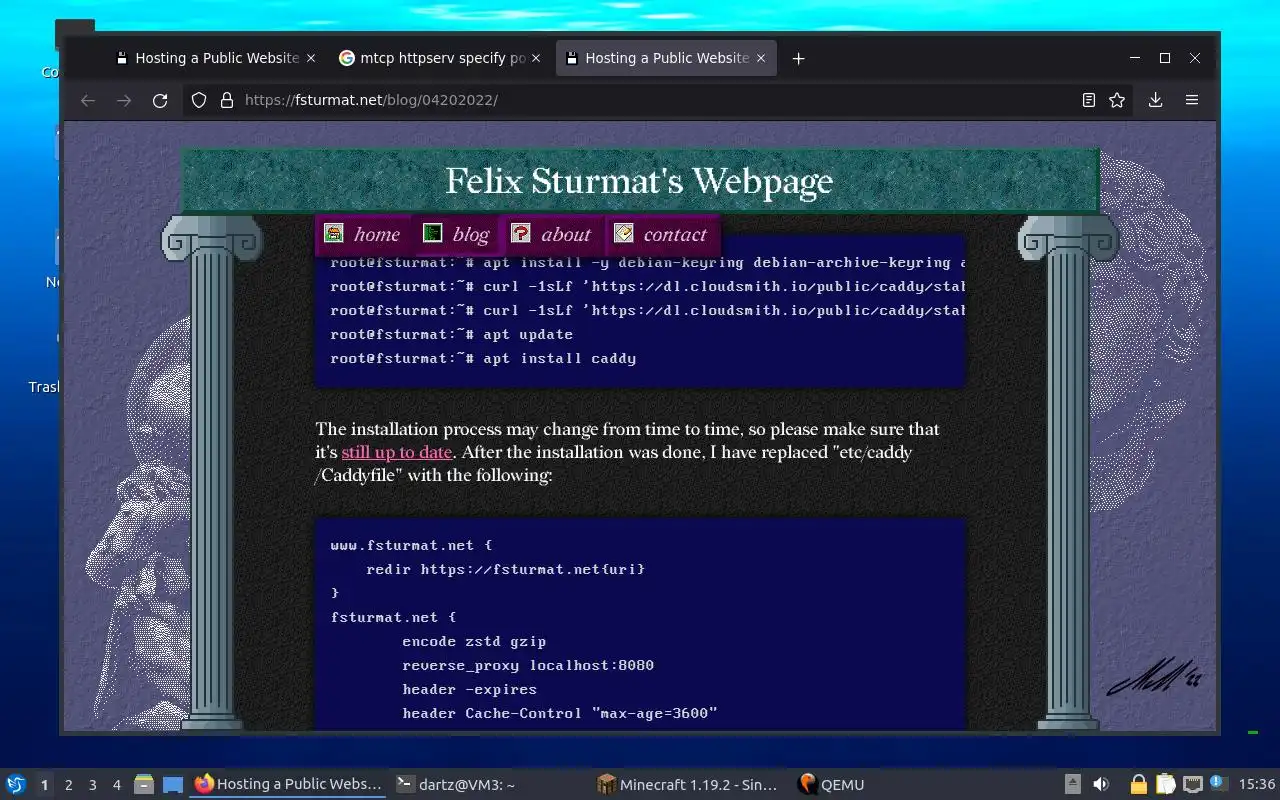Close the active Hosting a Public Website tab
The height and width of the screenshot is (800, 1280).
[761, 58]
